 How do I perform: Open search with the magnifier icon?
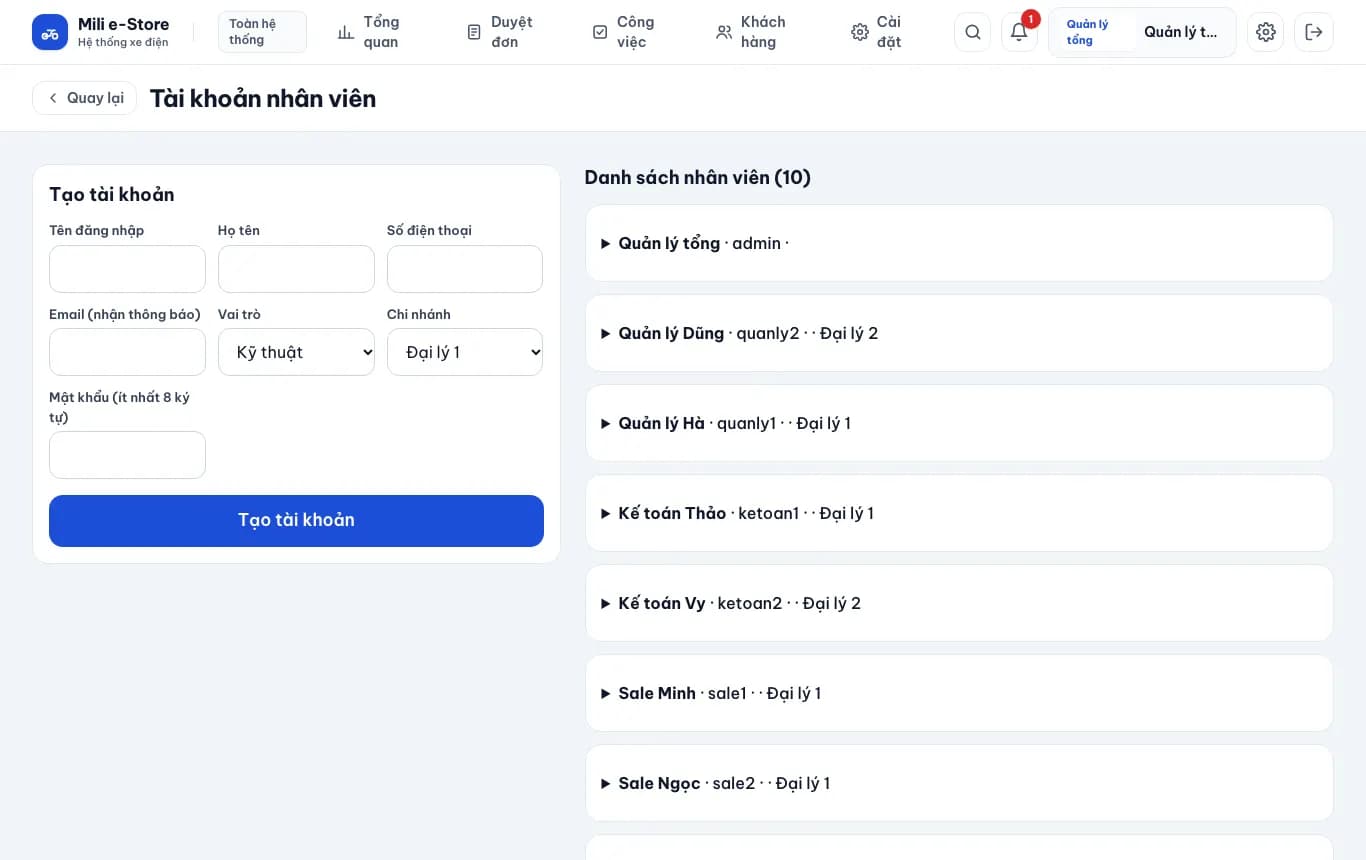[973, 32]
